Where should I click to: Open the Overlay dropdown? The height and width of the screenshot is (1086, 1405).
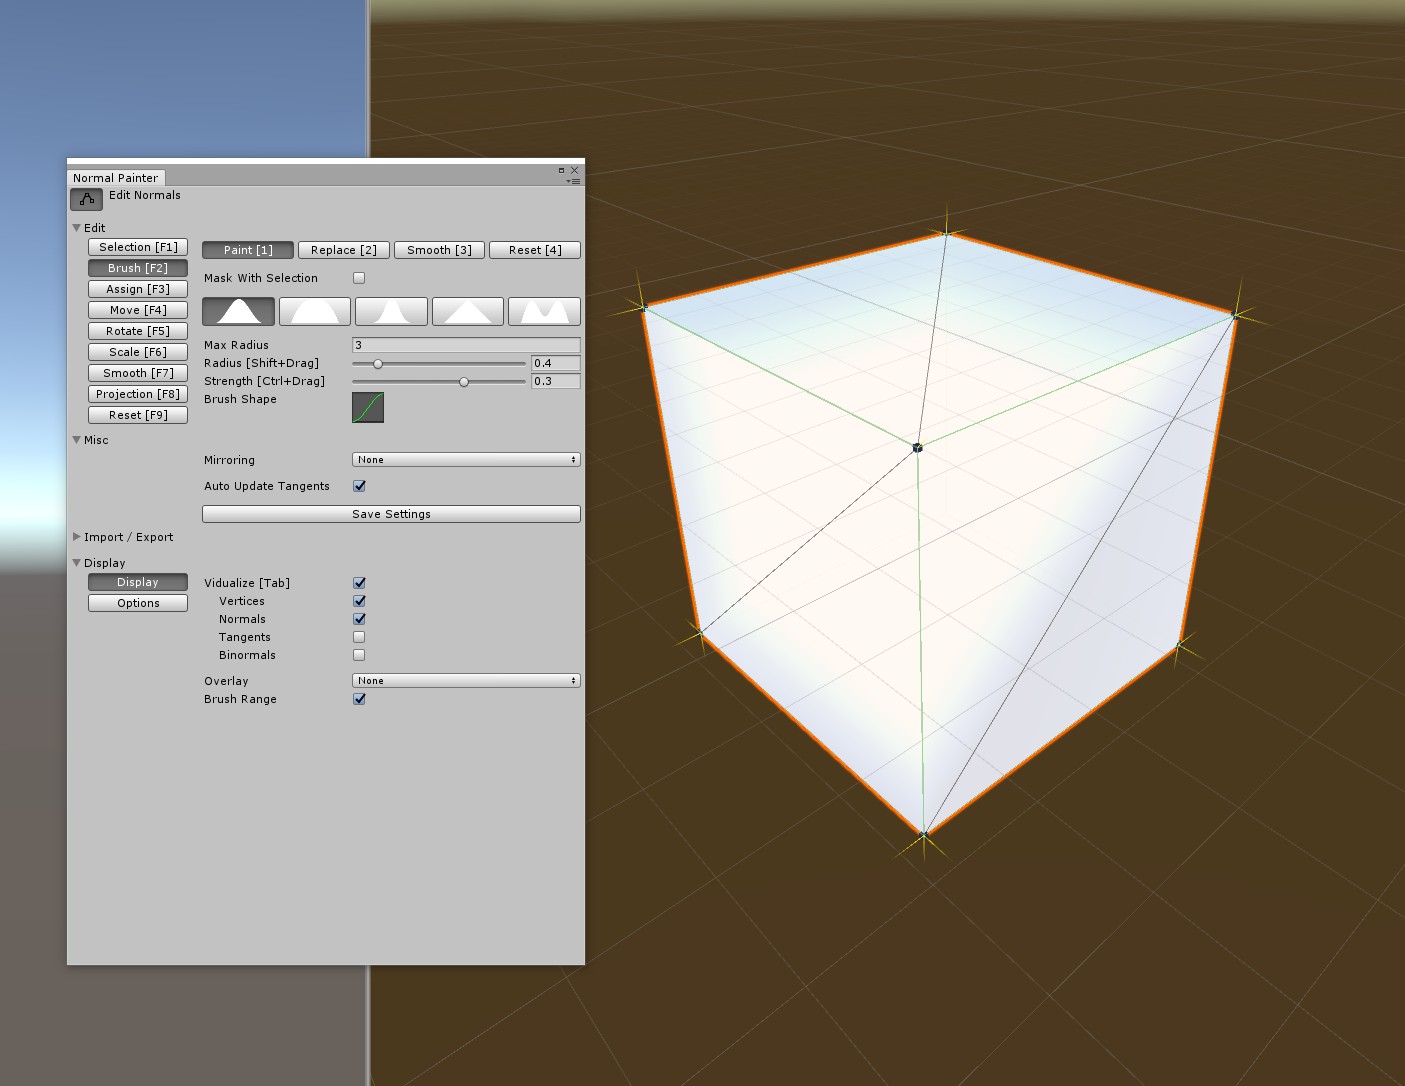coord(465,680)
